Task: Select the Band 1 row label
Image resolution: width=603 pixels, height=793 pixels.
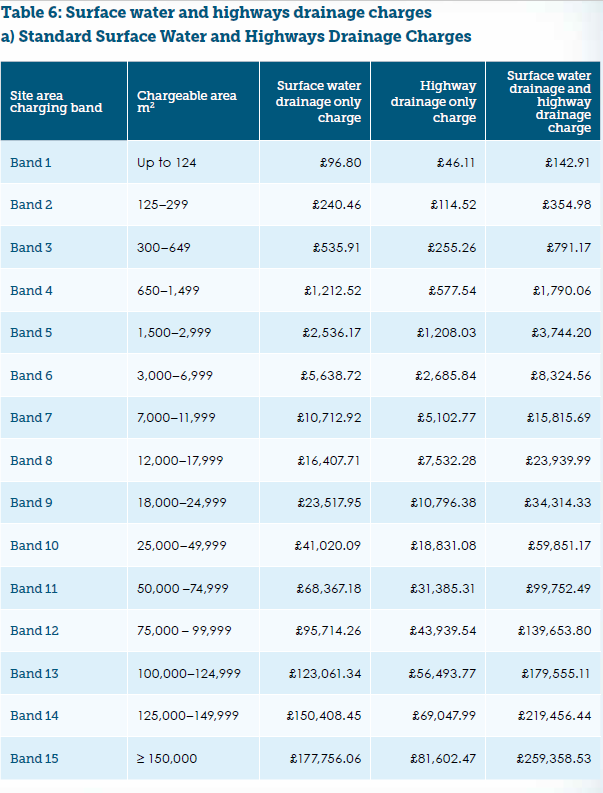Action: (31, 162)
